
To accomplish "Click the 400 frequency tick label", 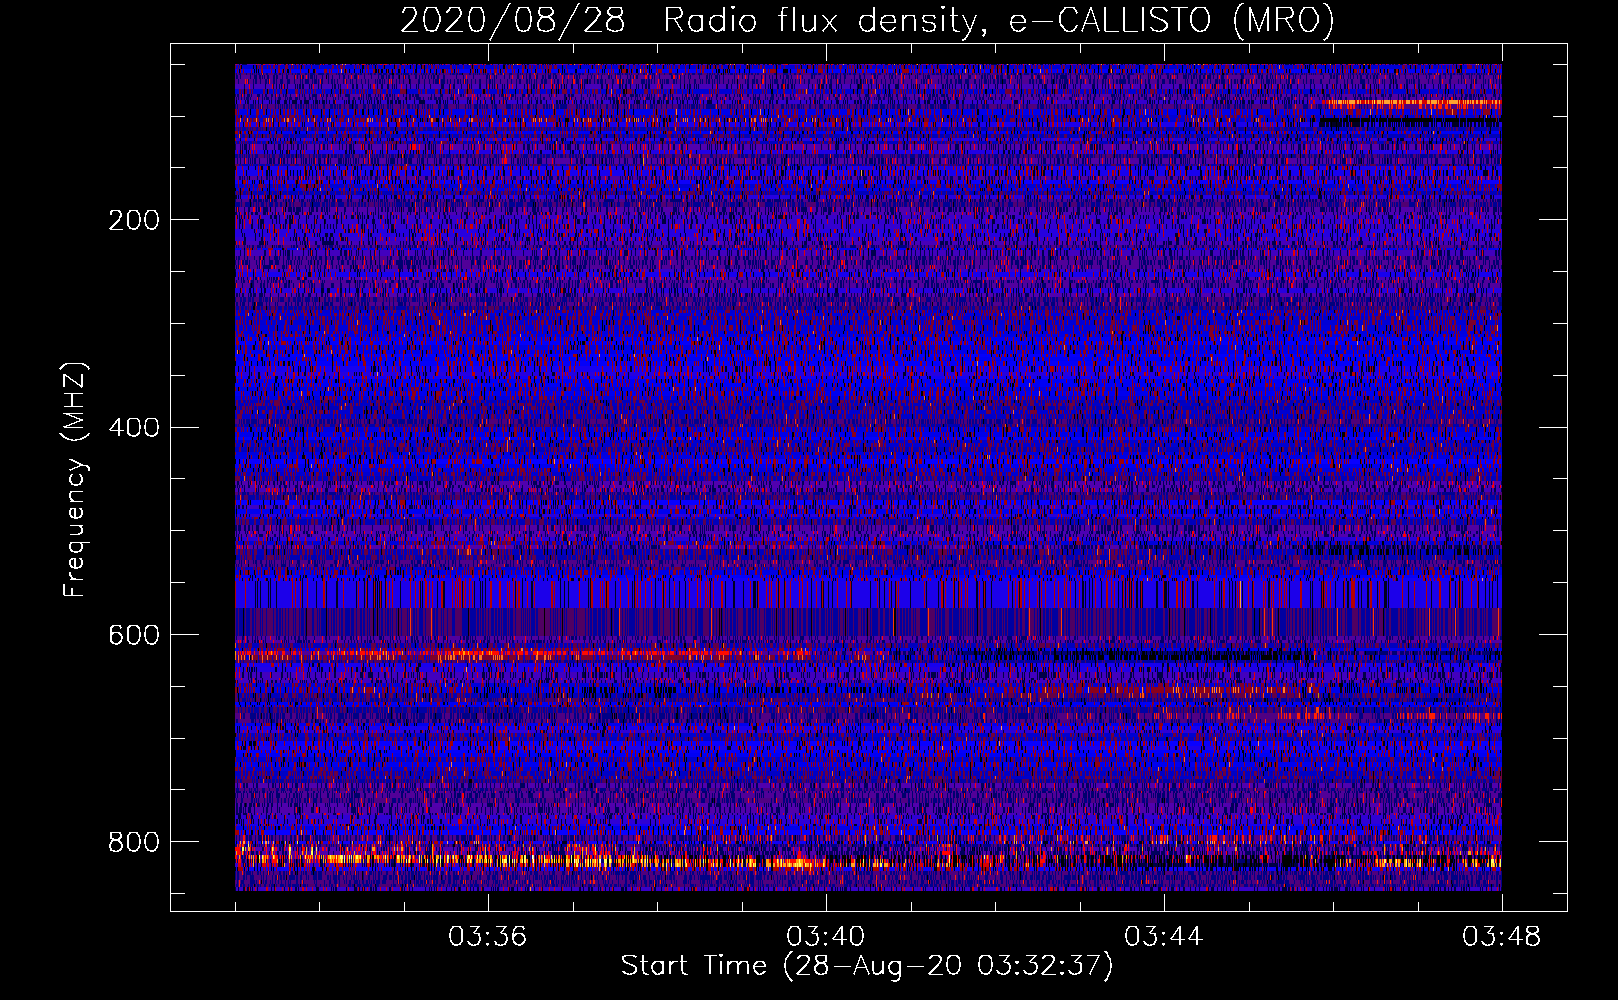I will (134, 428).
